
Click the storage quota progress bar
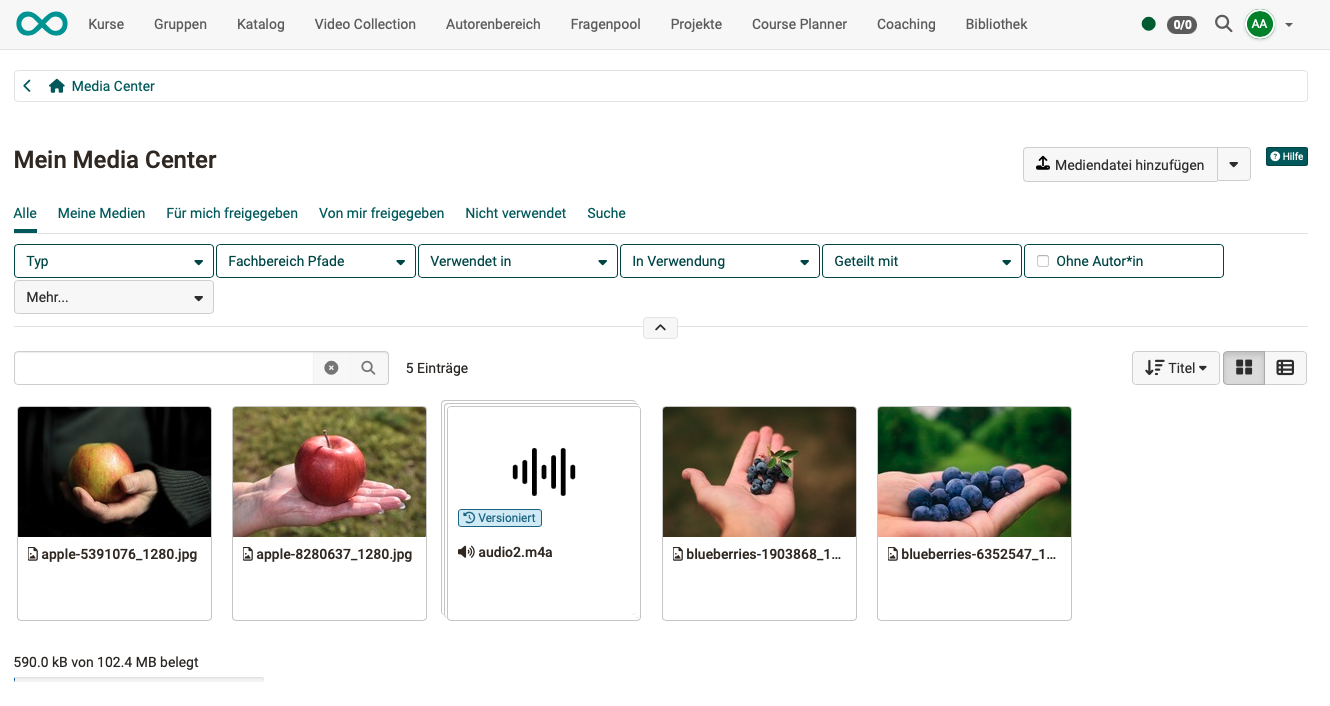[x=138, y=681]
